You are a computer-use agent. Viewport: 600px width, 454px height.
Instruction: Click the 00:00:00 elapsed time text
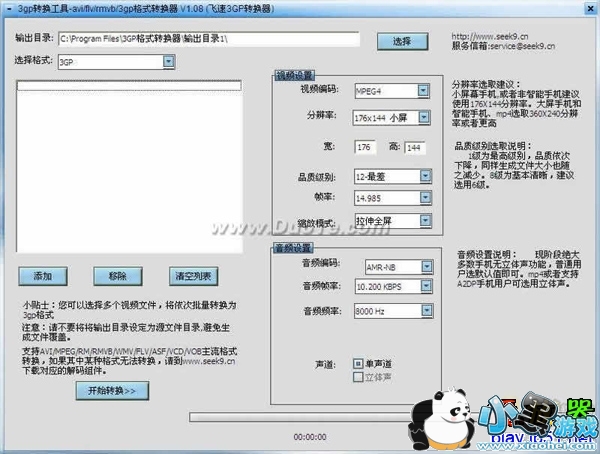tap(310, 437)
